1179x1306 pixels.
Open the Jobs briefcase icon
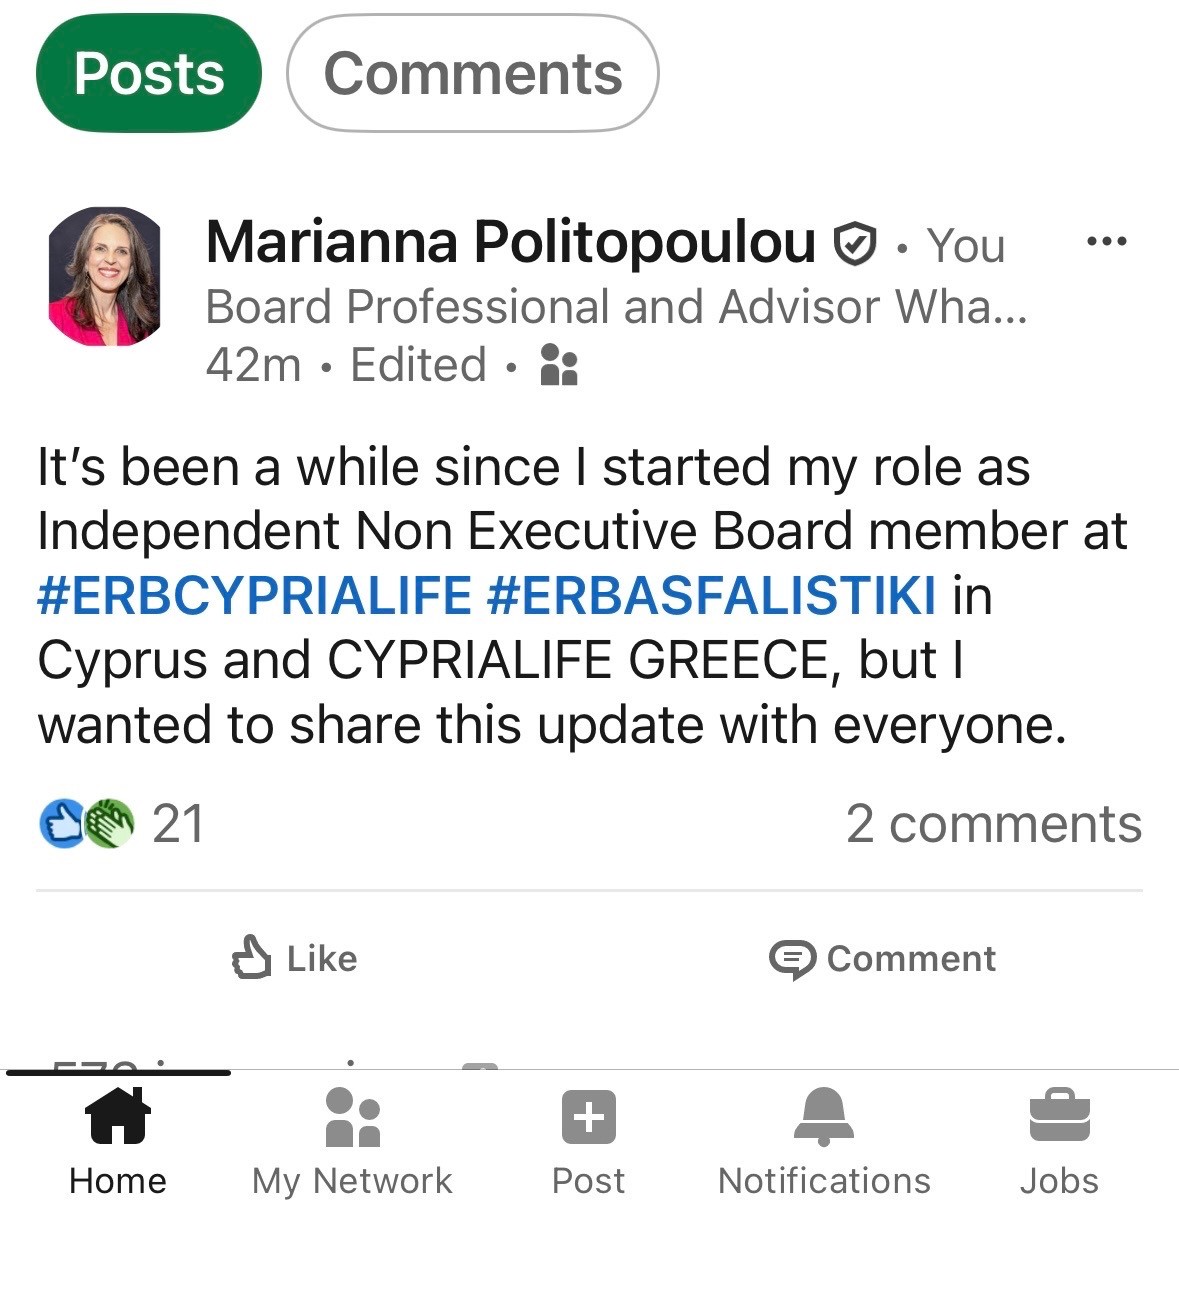(1059, 1116)
